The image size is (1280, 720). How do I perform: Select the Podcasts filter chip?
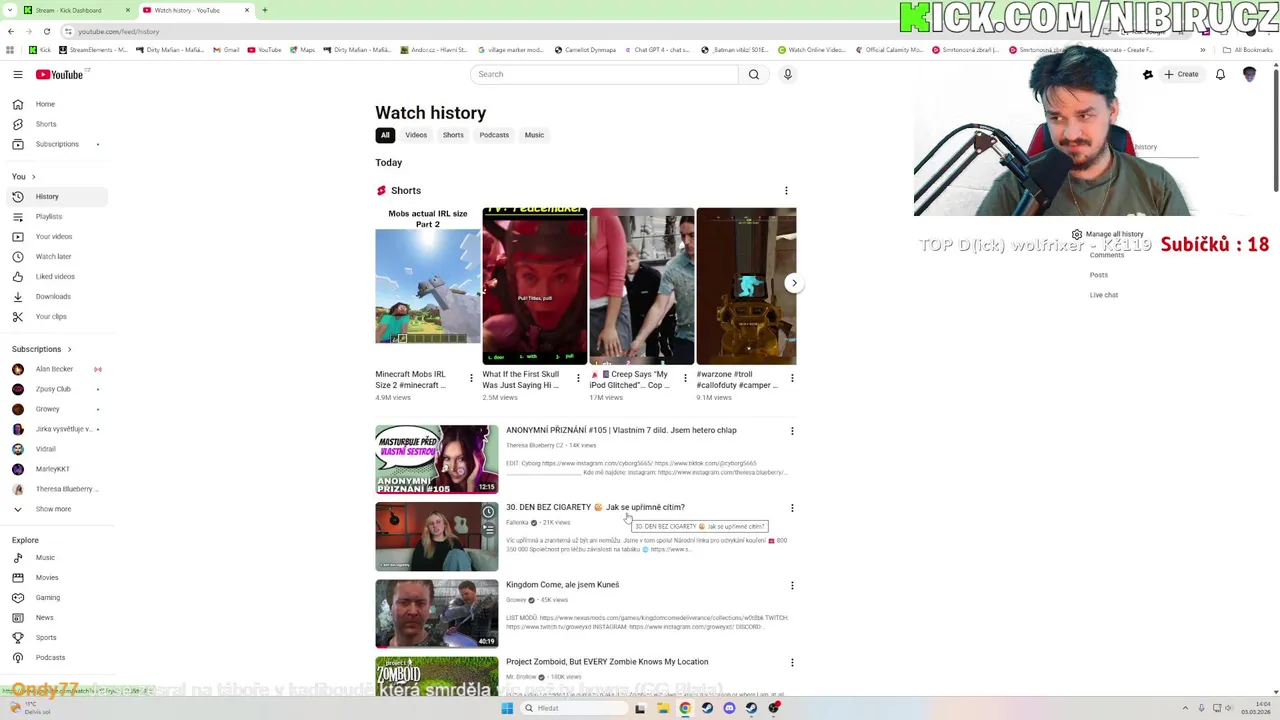(x=494, y=135)
